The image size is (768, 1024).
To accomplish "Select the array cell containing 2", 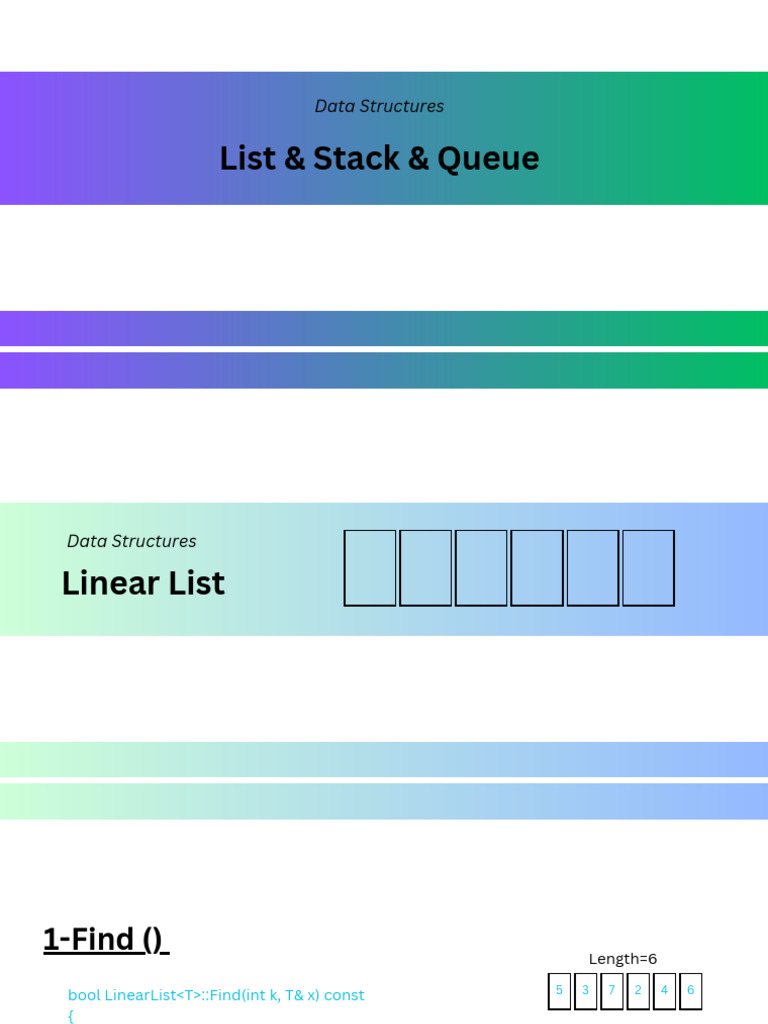I will [638, 991].
